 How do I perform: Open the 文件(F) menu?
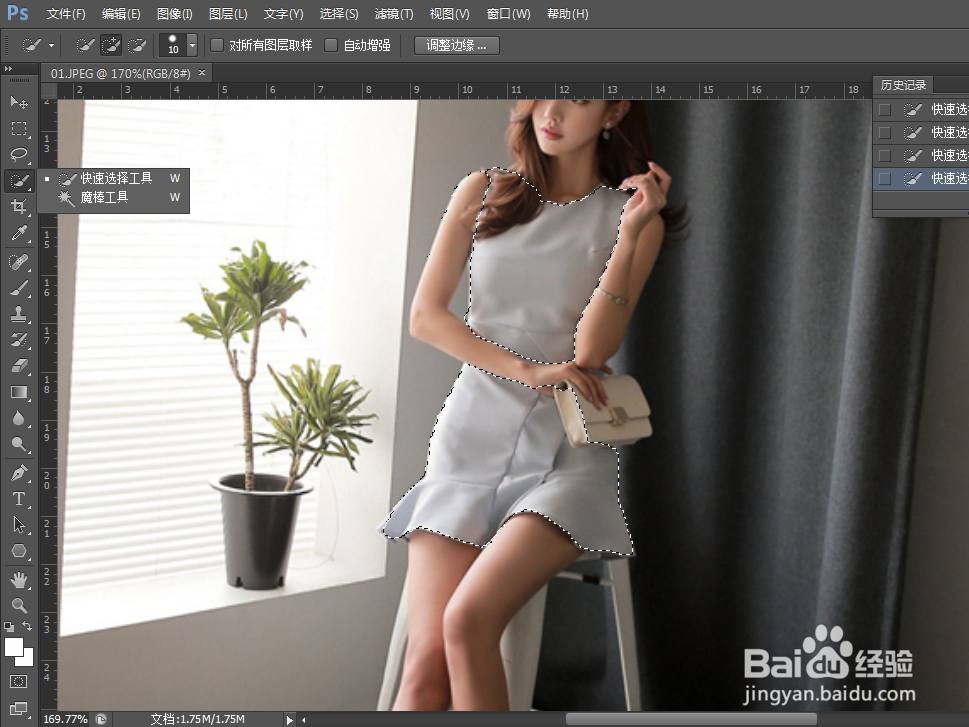click(x=66, y=14)
